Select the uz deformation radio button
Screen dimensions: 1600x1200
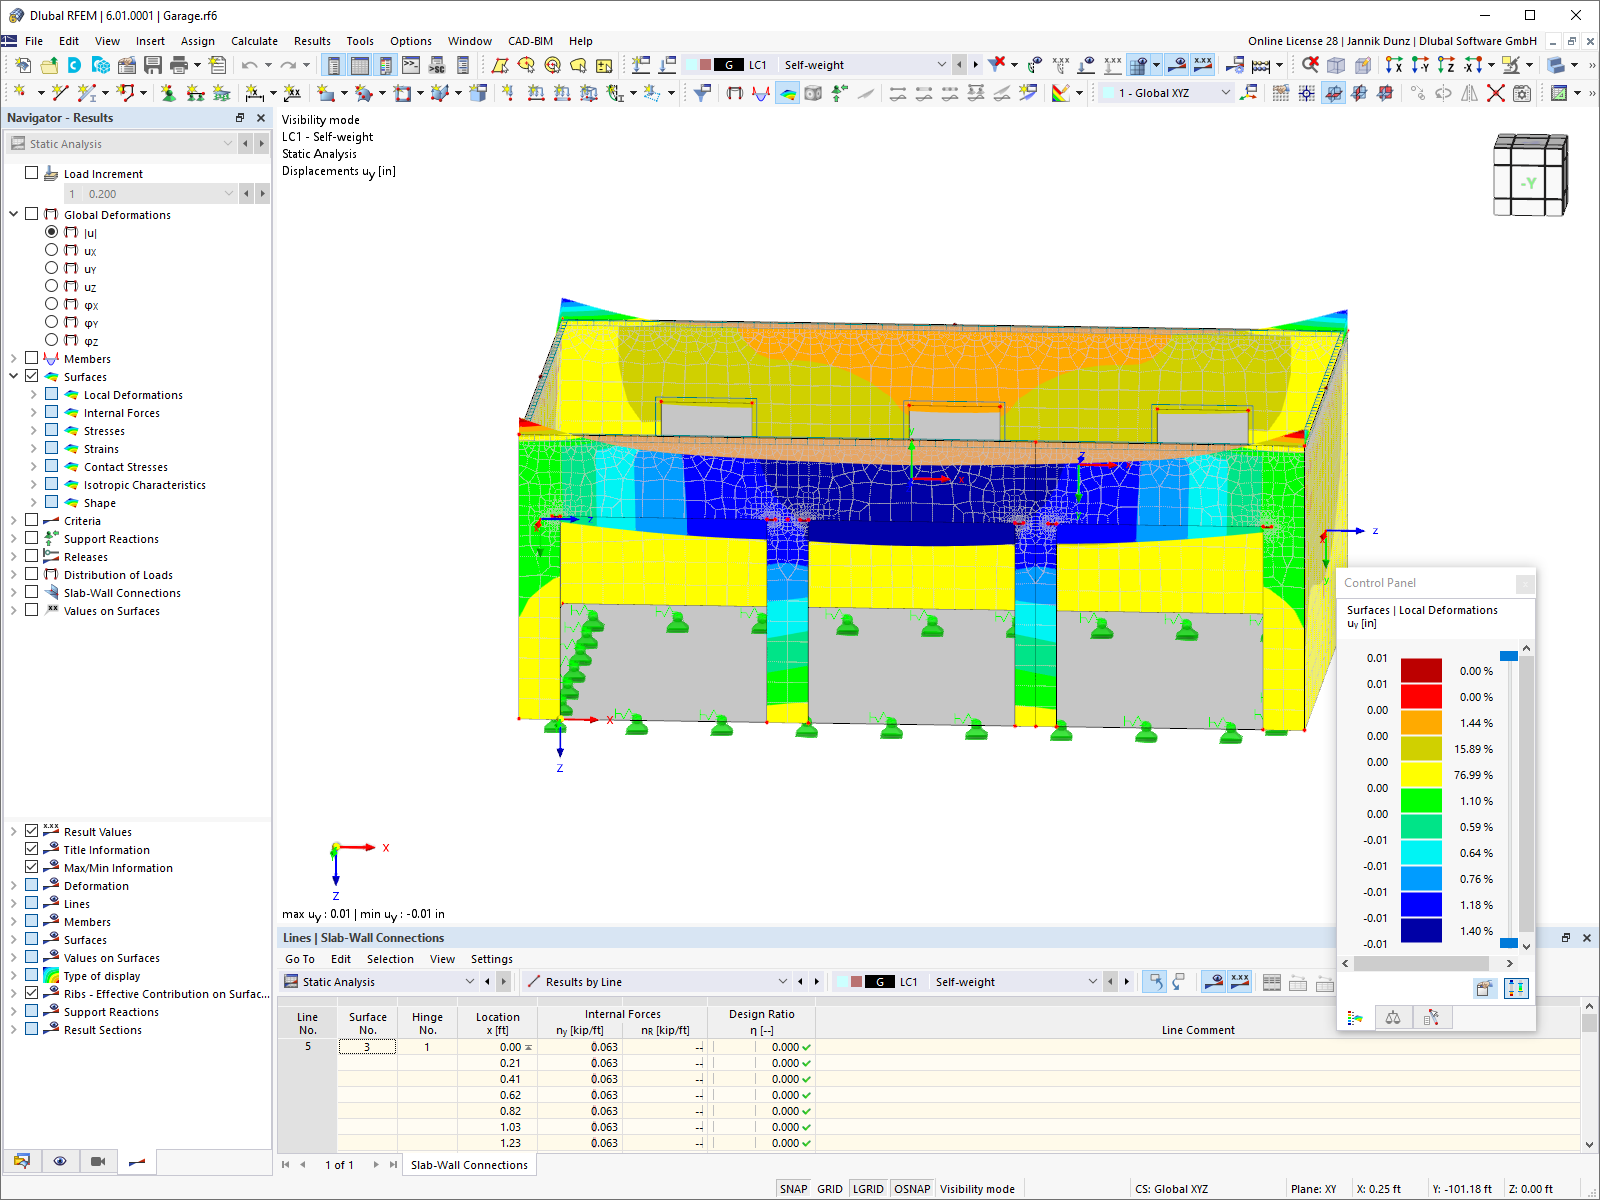point(52,287)
